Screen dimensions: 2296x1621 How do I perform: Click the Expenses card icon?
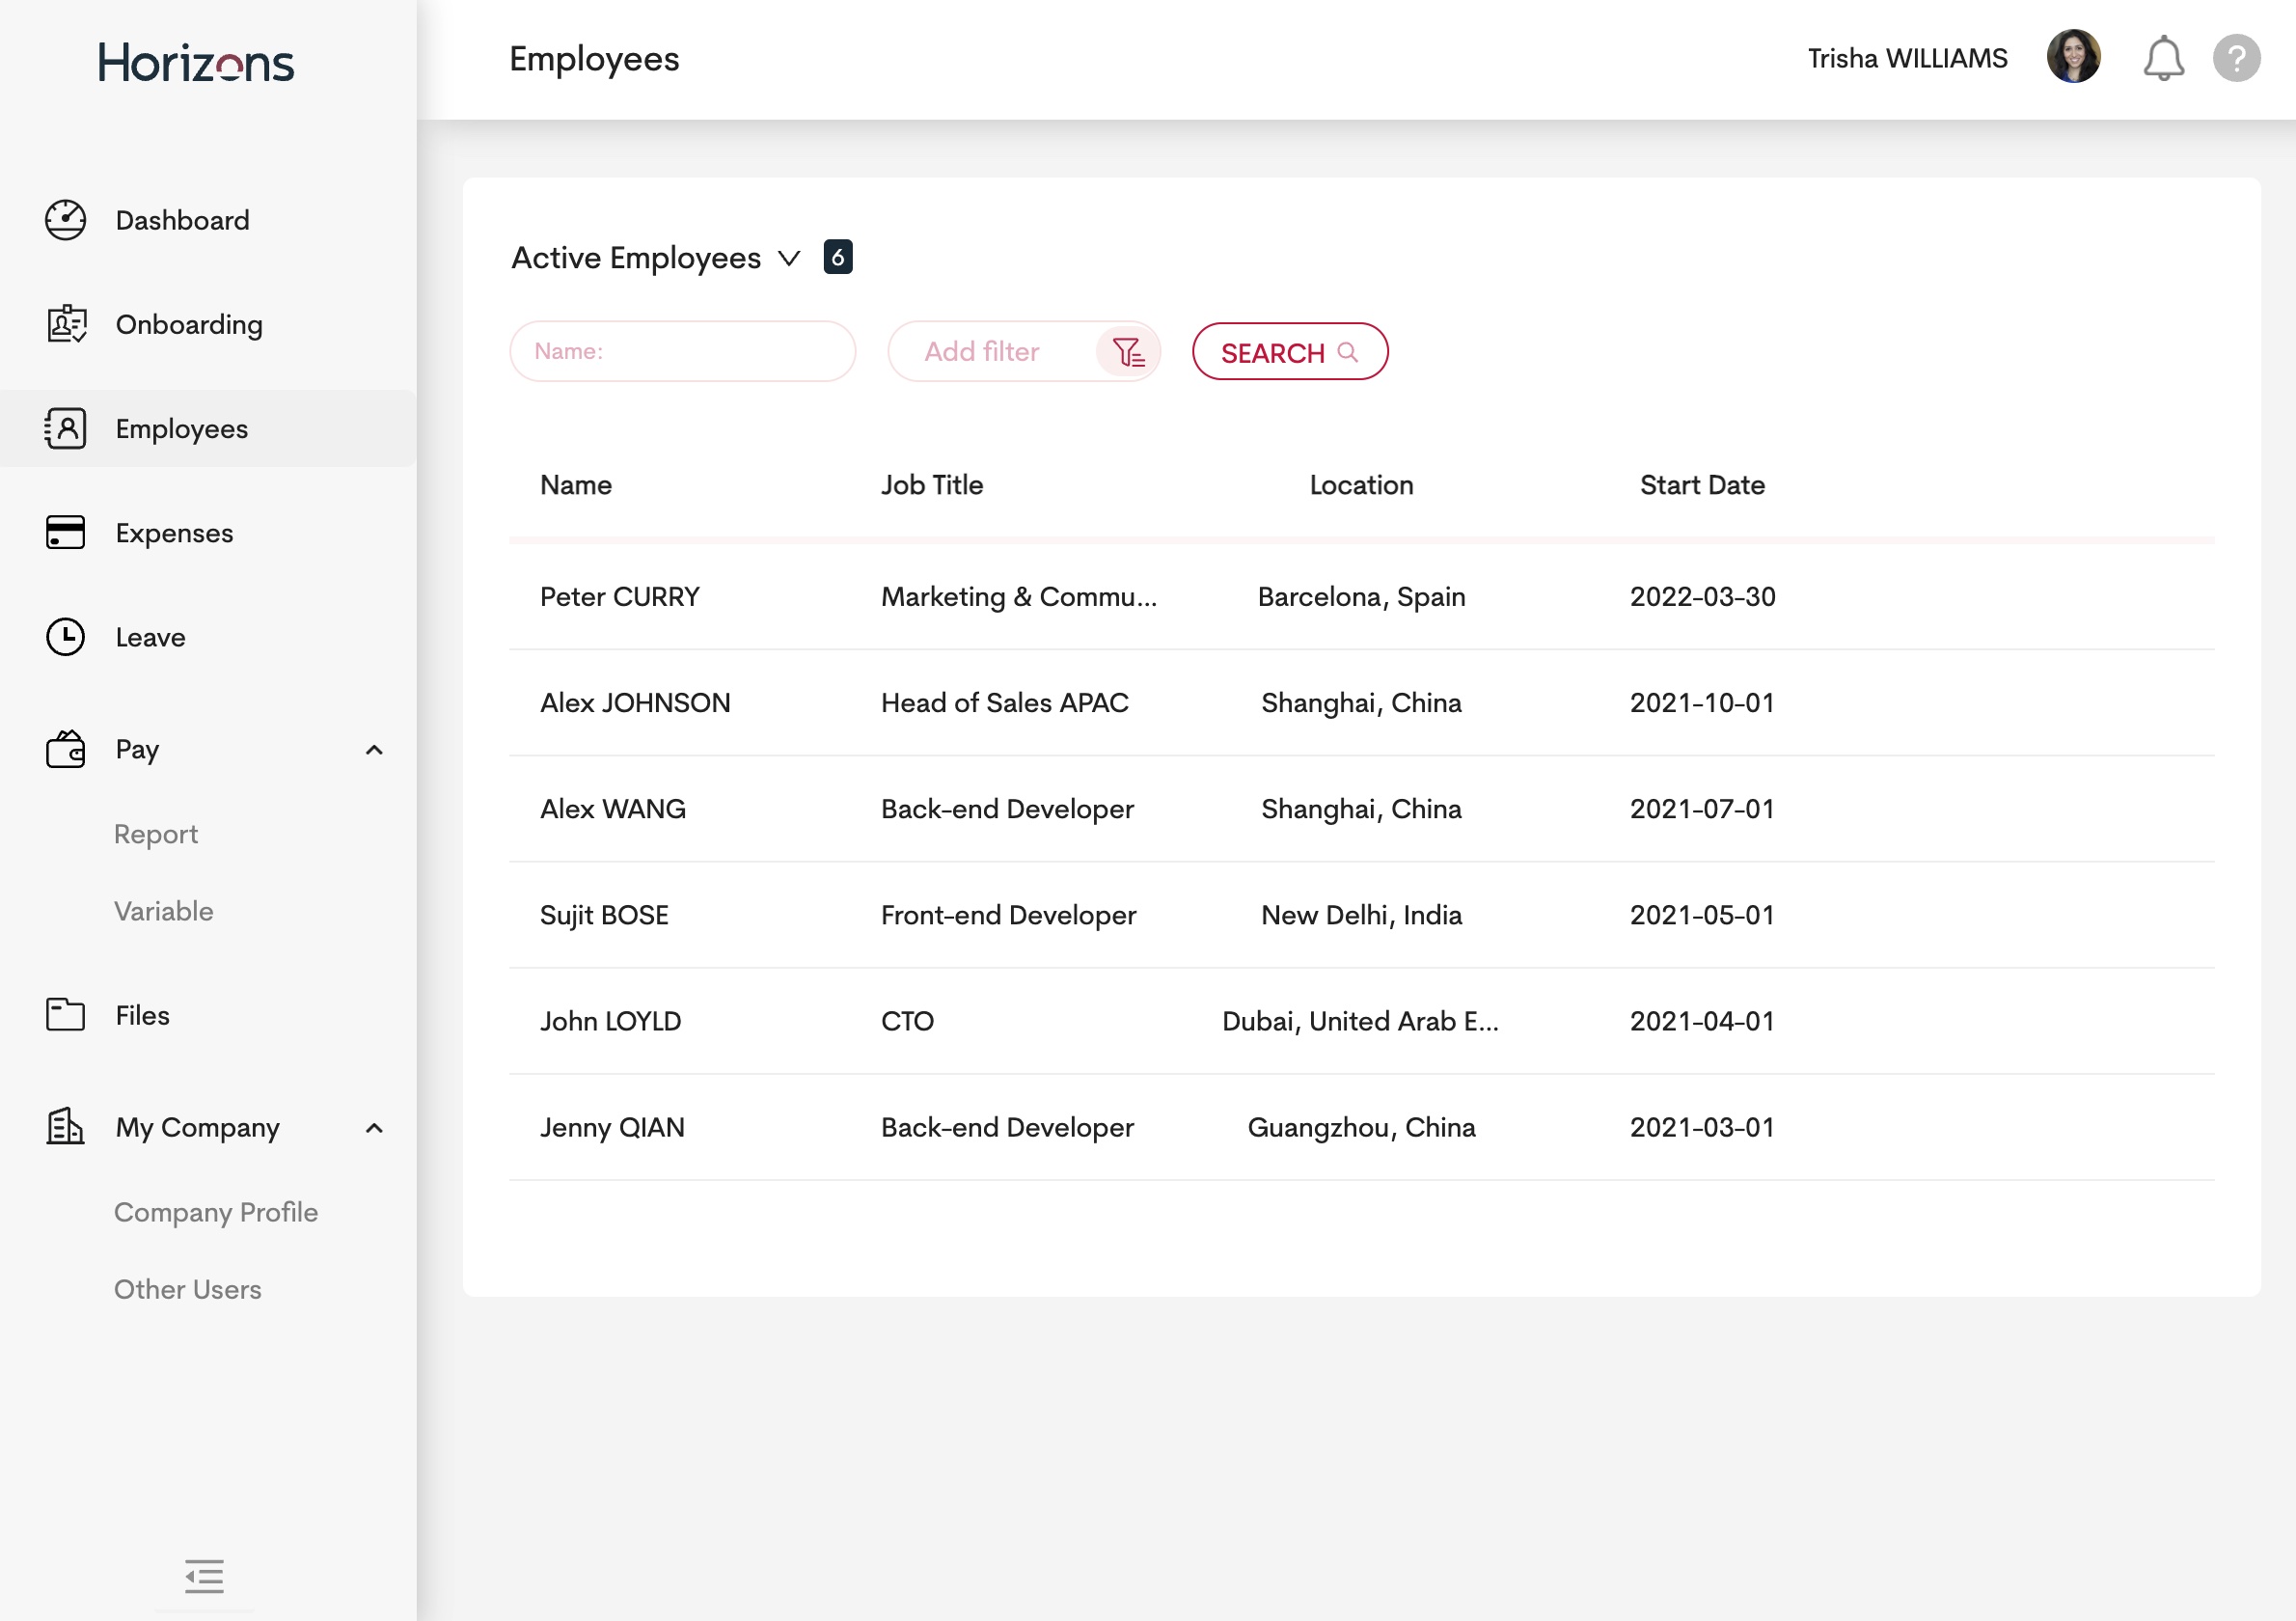[x=65, y=532]
